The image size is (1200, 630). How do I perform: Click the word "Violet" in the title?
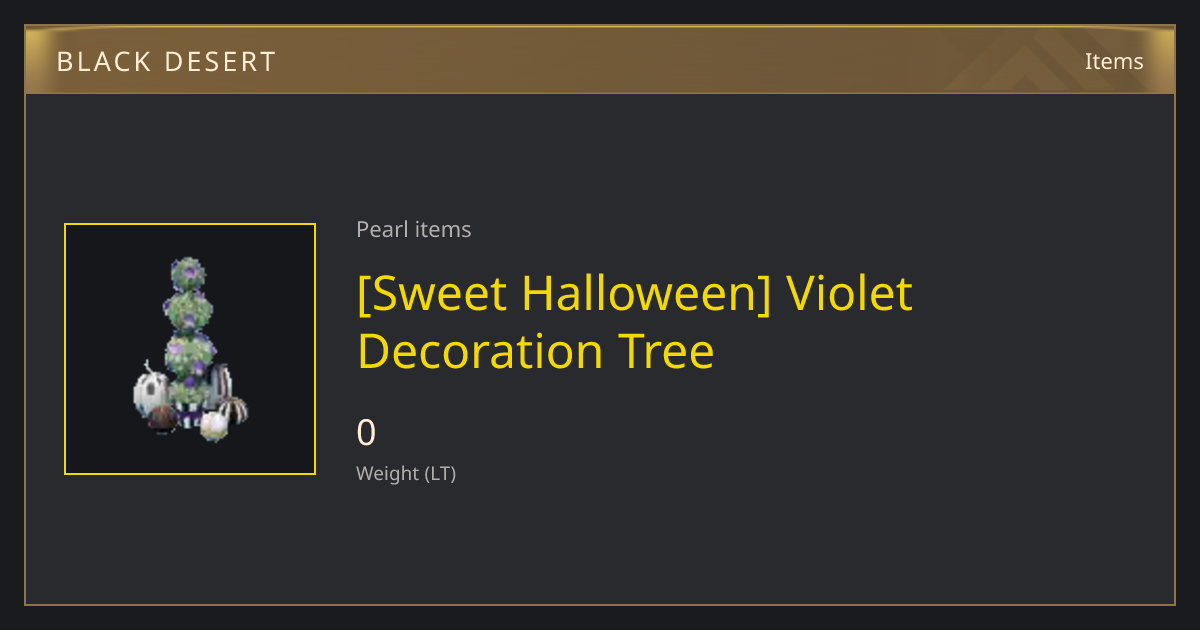(849, 293)
